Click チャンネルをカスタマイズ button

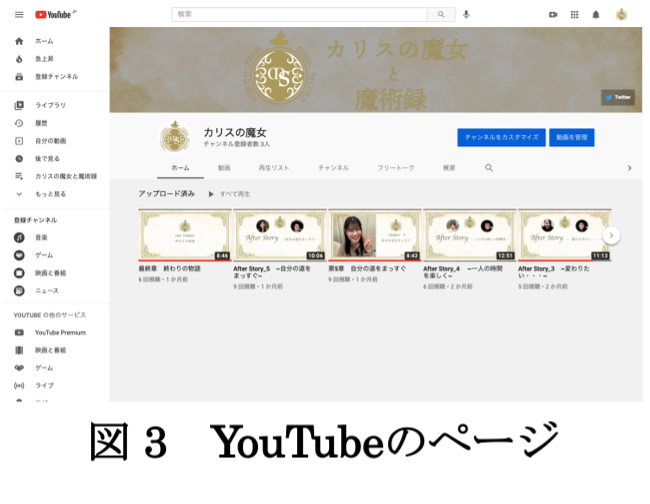(500, 137)
